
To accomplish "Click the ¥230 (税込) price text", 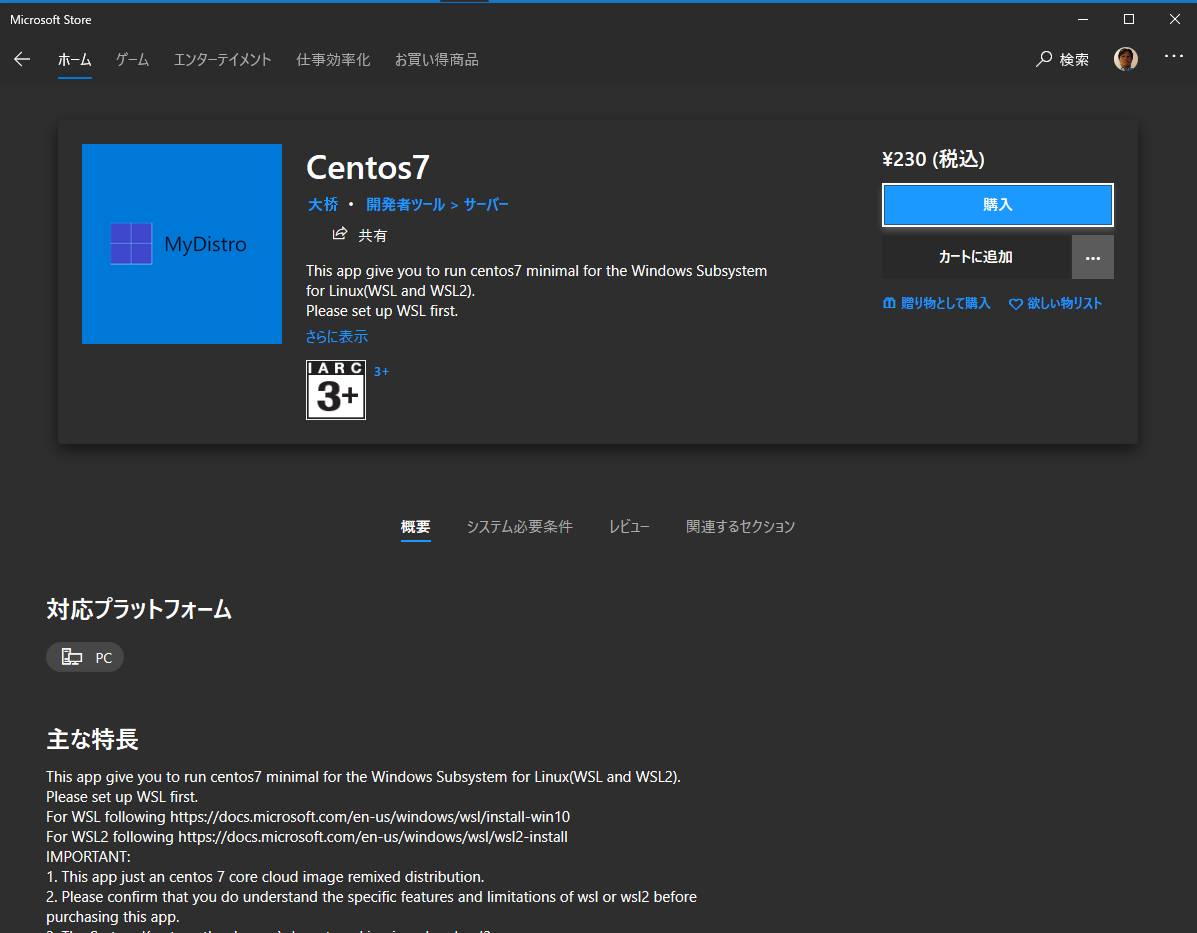I will 933,159.
